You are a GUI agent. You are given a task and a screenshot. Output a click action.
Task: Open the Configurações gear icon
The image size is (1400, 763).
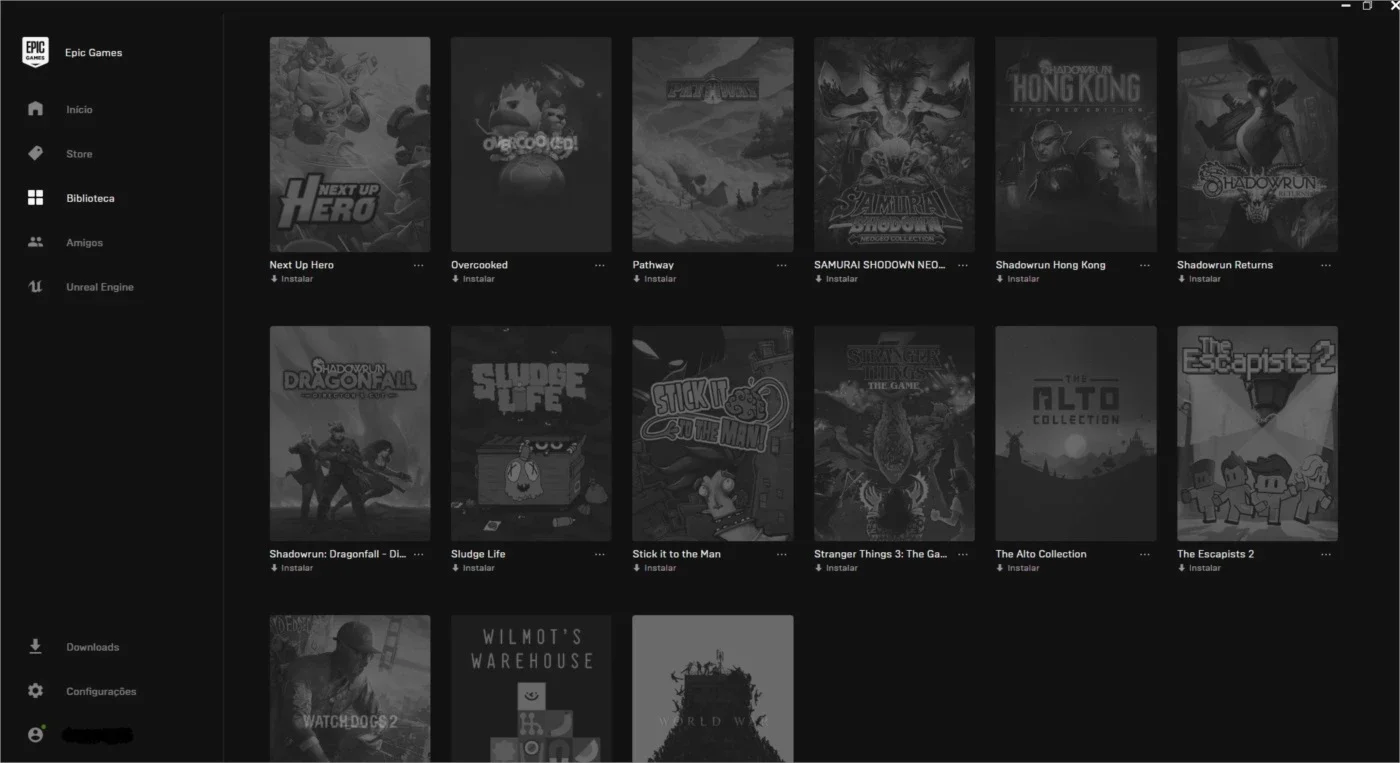click(35, 691)
